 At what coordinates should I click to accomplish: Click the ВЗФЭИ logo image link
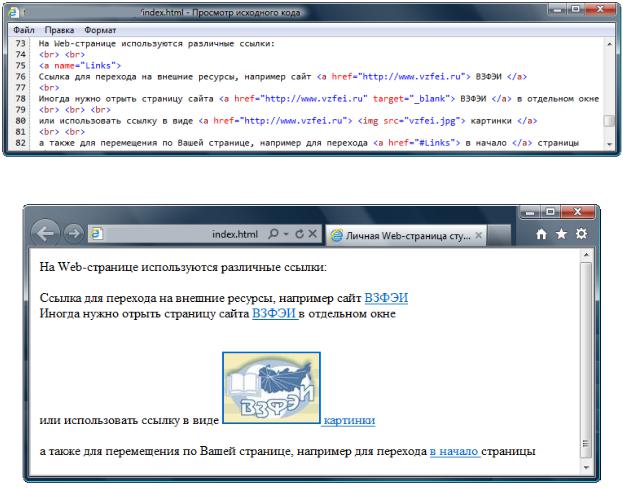coord(271,388)
